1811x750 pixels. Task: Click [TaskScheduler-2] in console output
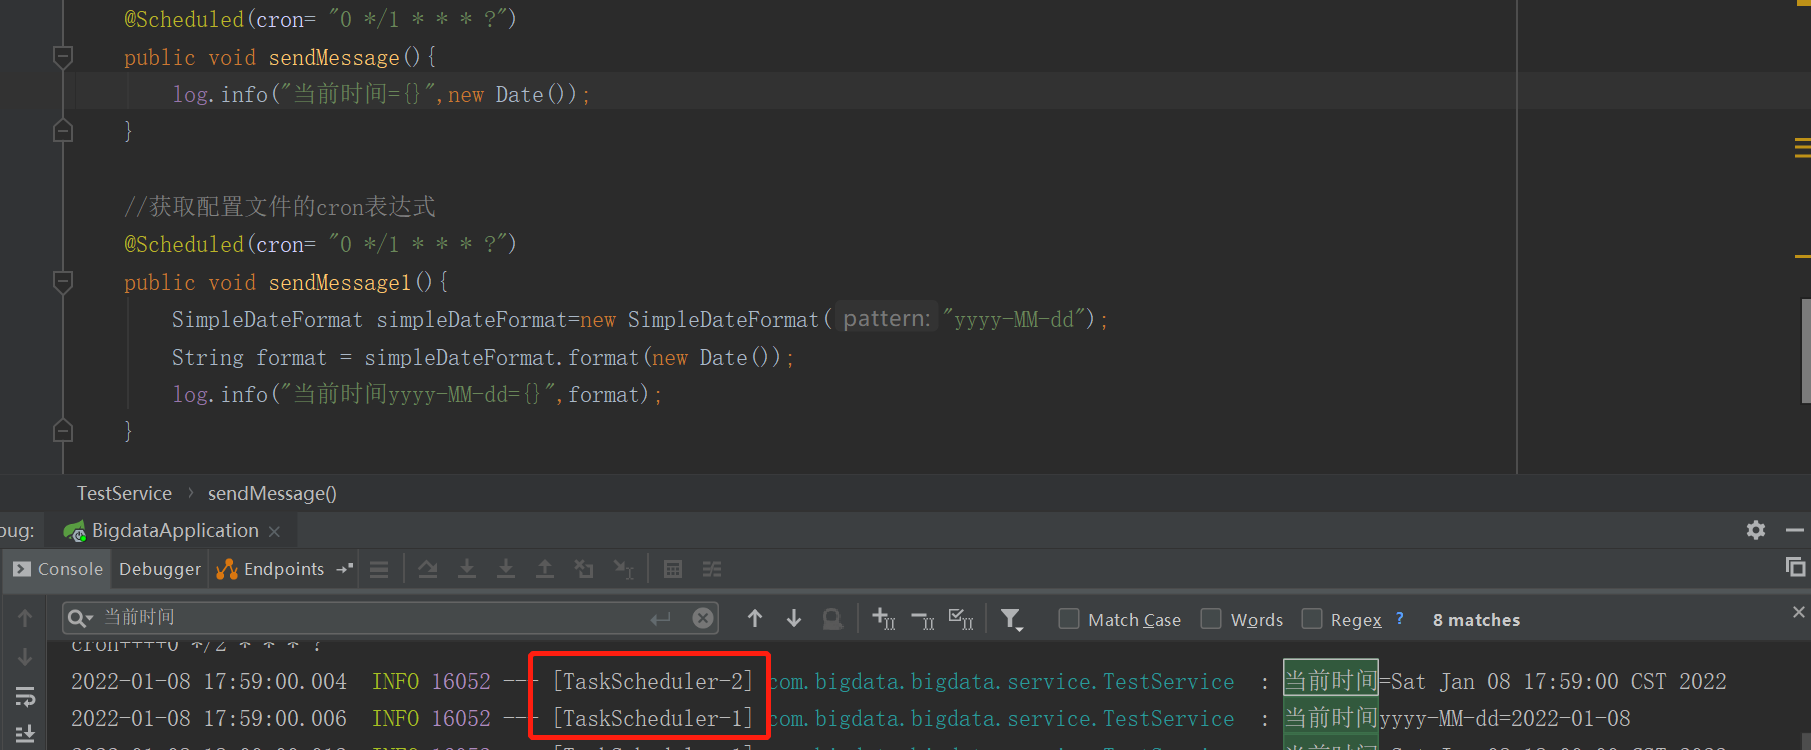(652, 682)
